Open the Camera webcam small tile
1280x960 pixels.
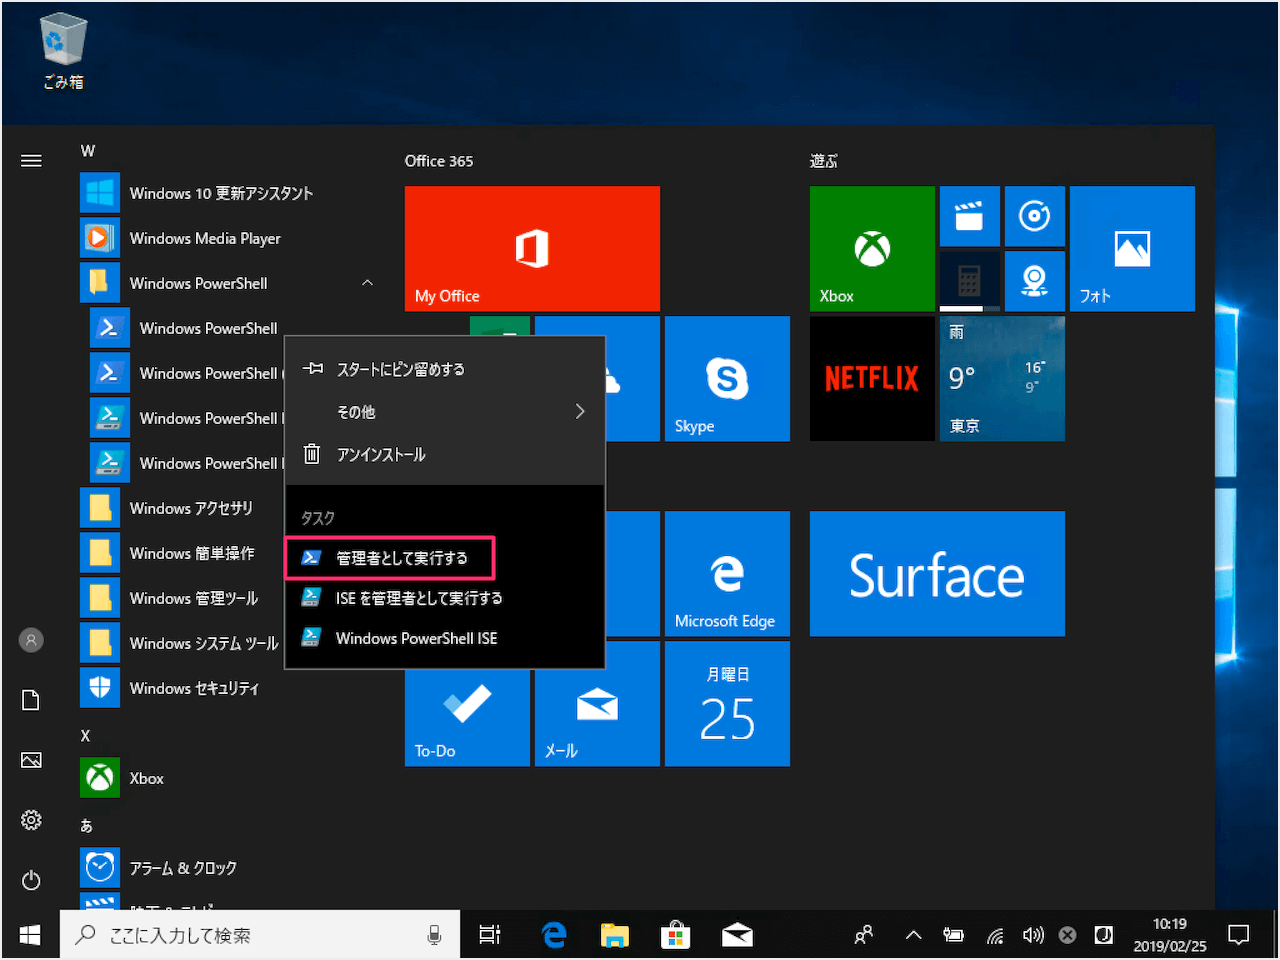[1034, 281]
